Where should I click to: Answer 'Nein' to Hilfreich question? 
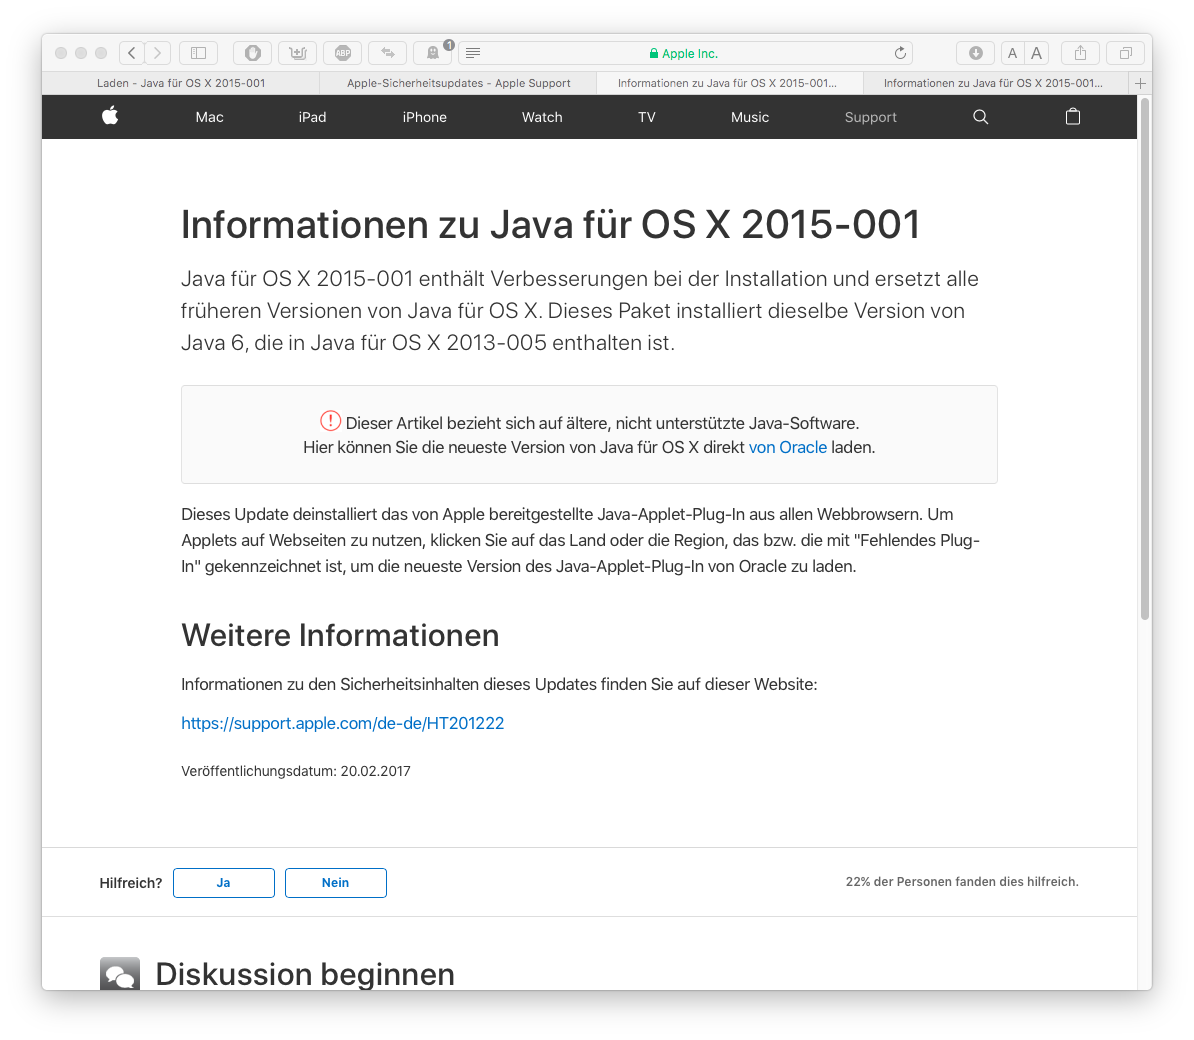point(336,882)
